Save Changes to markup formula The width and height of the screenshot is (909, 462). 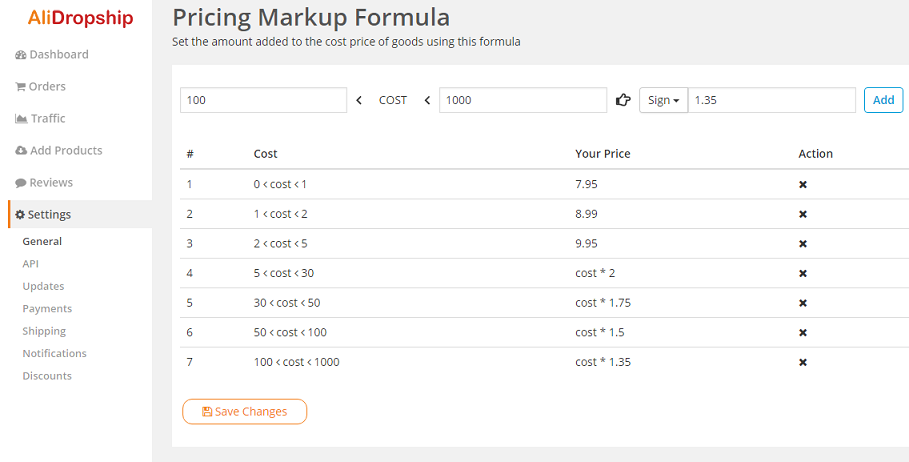244,411
